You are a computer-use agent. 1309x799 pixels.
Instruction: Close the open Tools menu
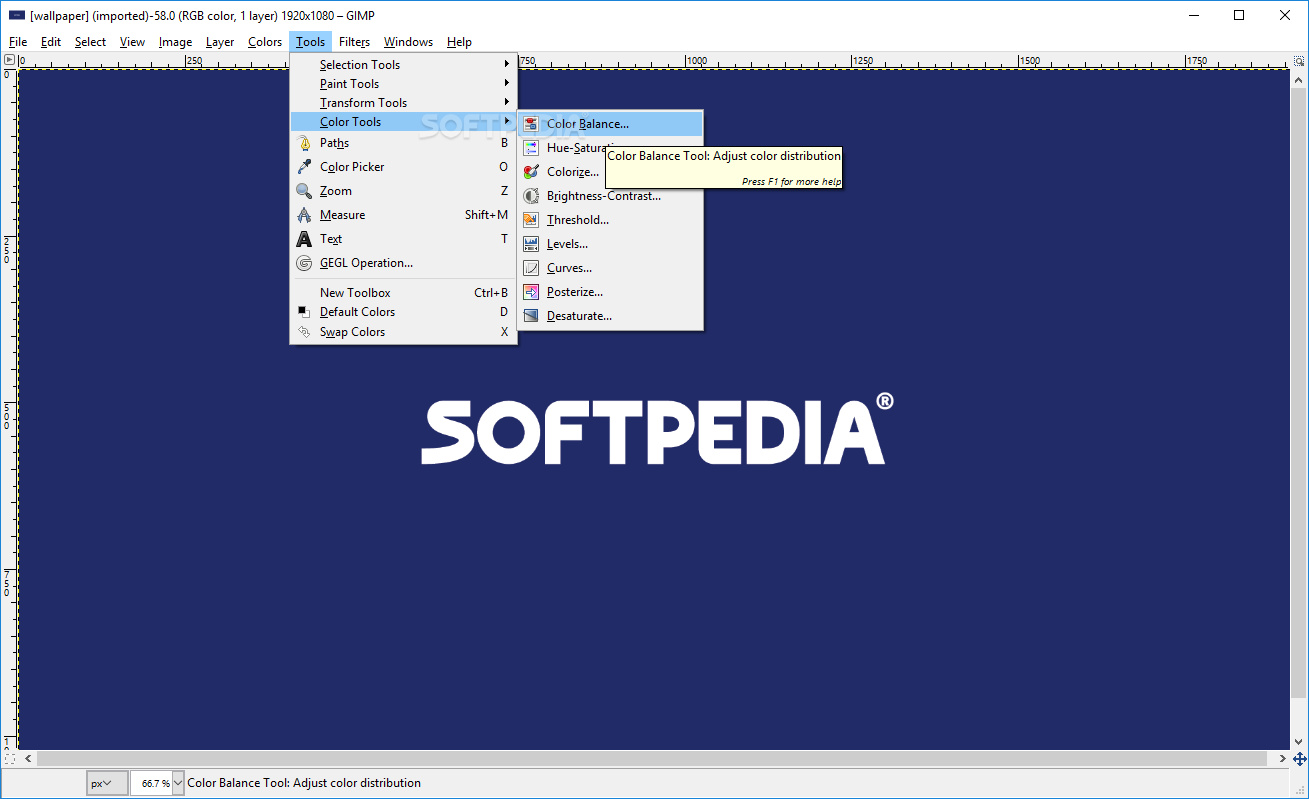click(x=310, y=42)
